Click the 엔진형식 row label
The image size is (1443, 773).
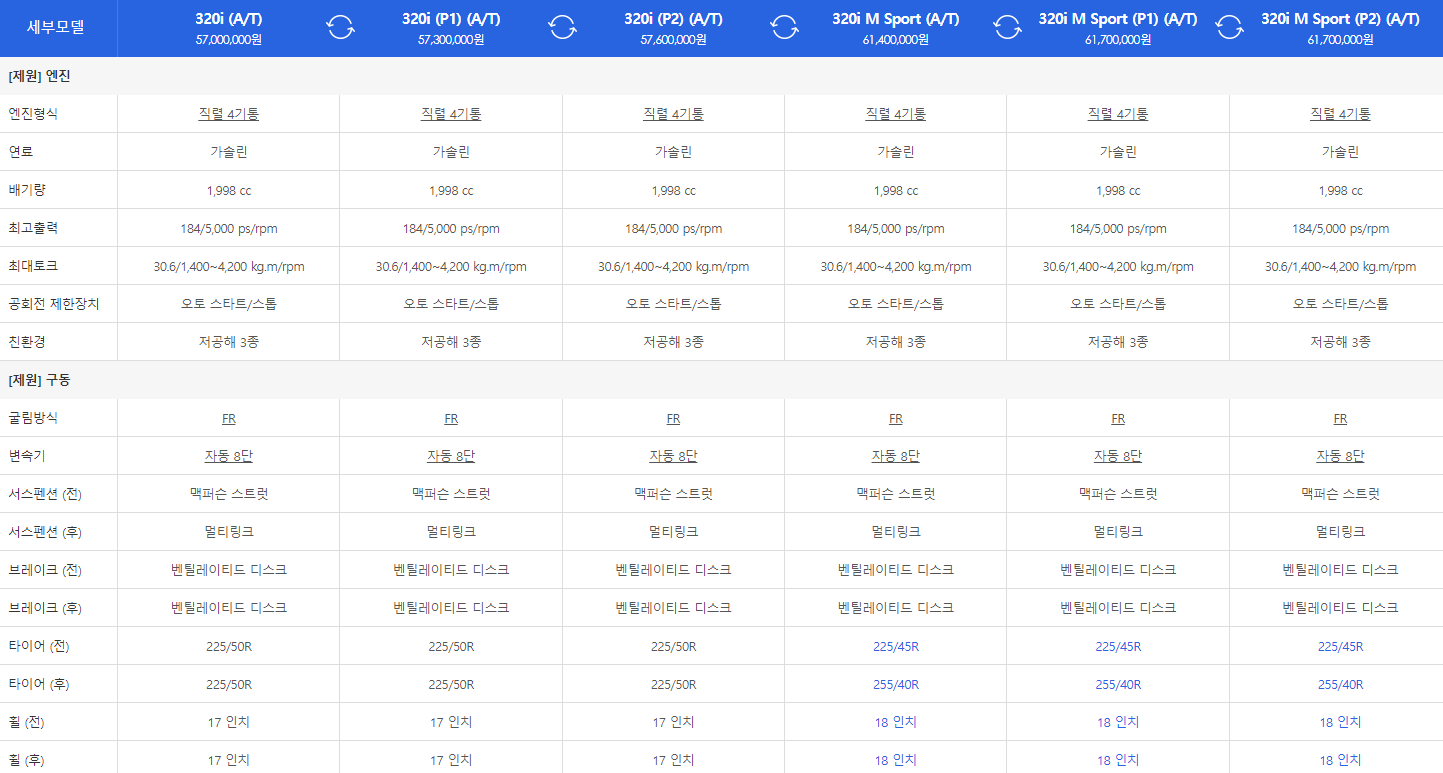tap(33, 114)
